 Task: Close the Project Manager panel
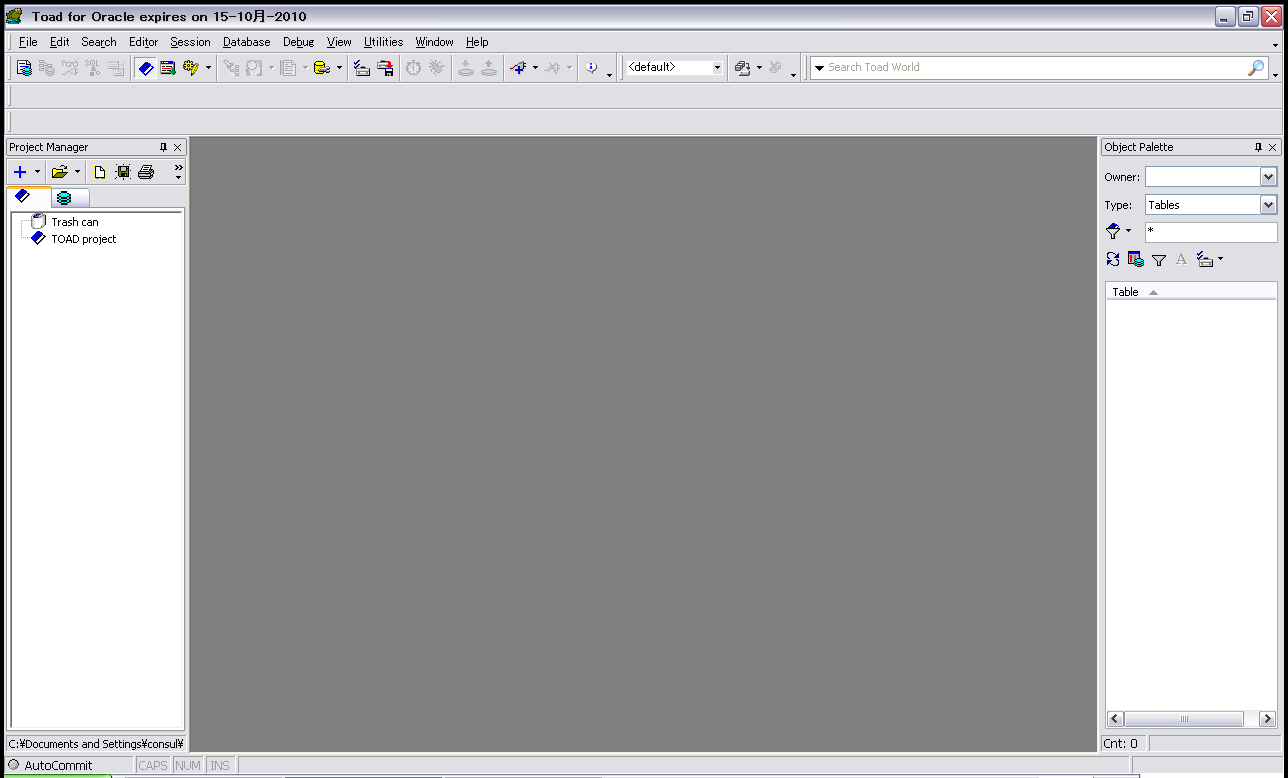[x=178, y=147]
